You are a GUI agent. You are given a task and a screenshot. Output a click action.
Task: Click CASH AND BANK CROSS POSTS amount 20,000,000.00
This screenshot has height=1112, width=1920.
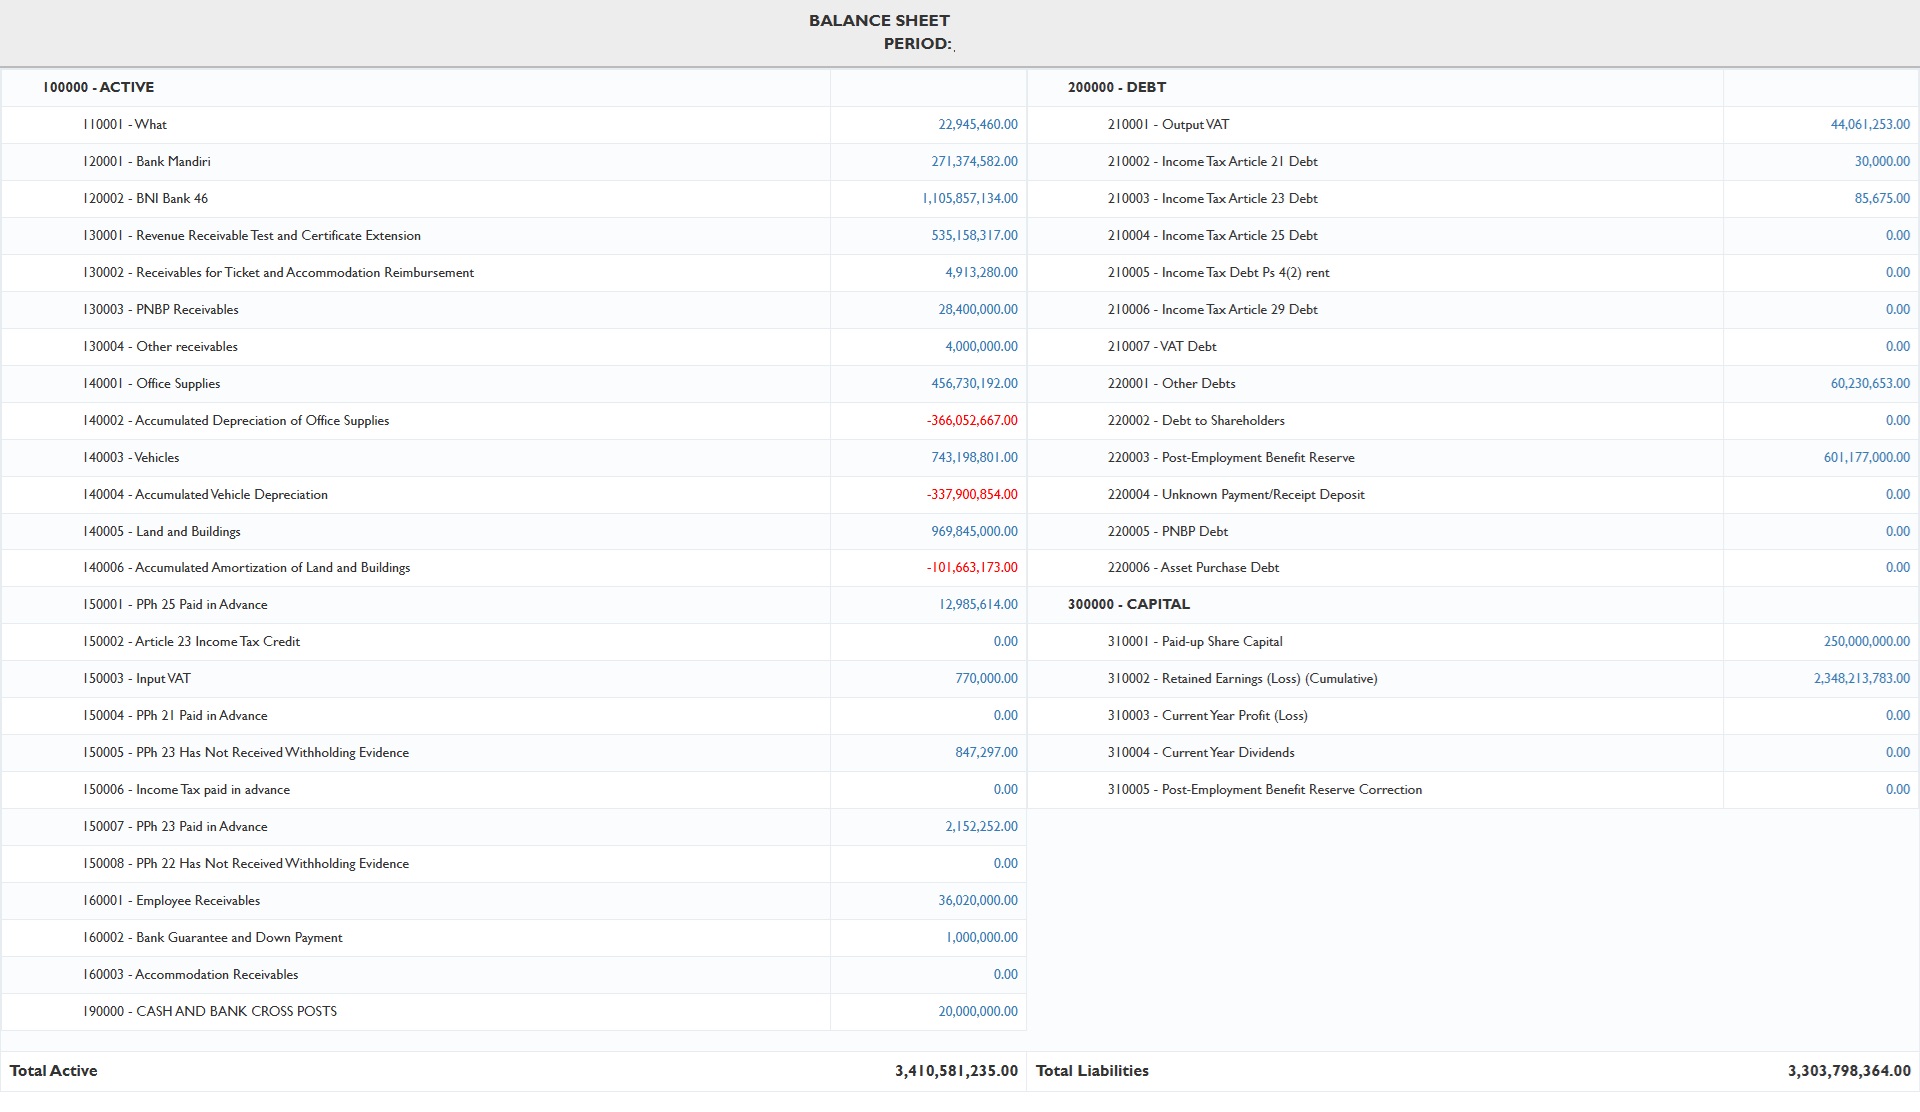tap(977, 1012)
